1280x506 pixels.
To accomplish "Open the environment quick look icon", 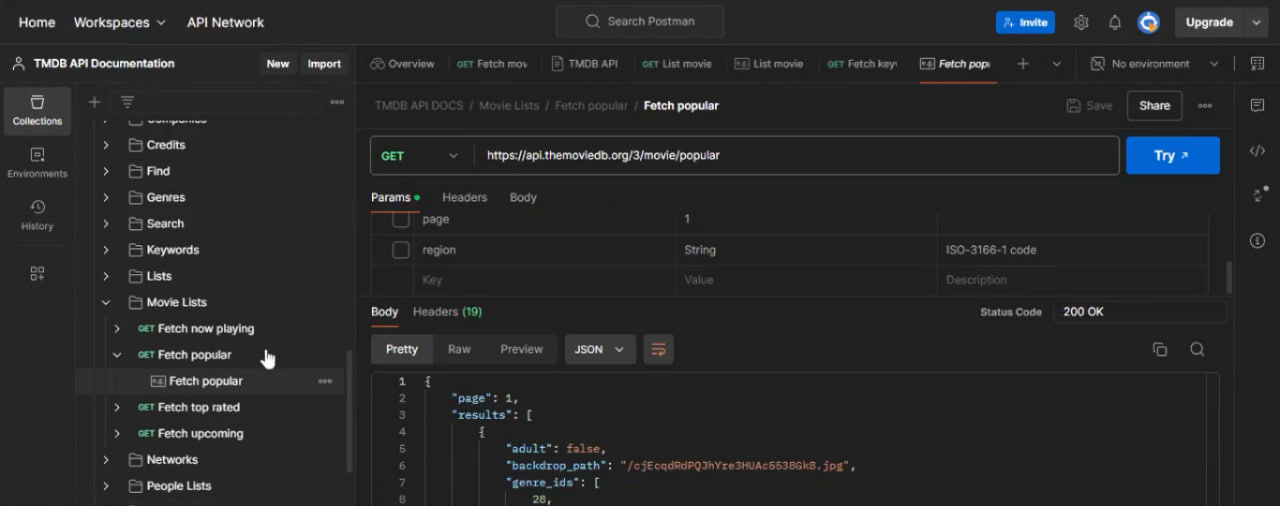I will pos(1257,63).
